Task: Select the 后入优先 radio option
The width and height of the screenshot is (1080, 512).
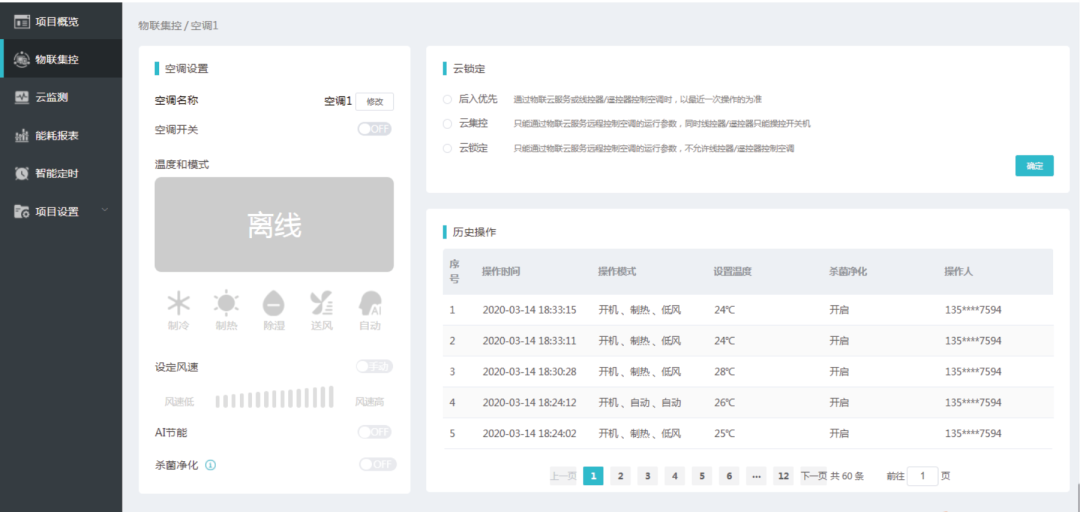Action: 448,99
